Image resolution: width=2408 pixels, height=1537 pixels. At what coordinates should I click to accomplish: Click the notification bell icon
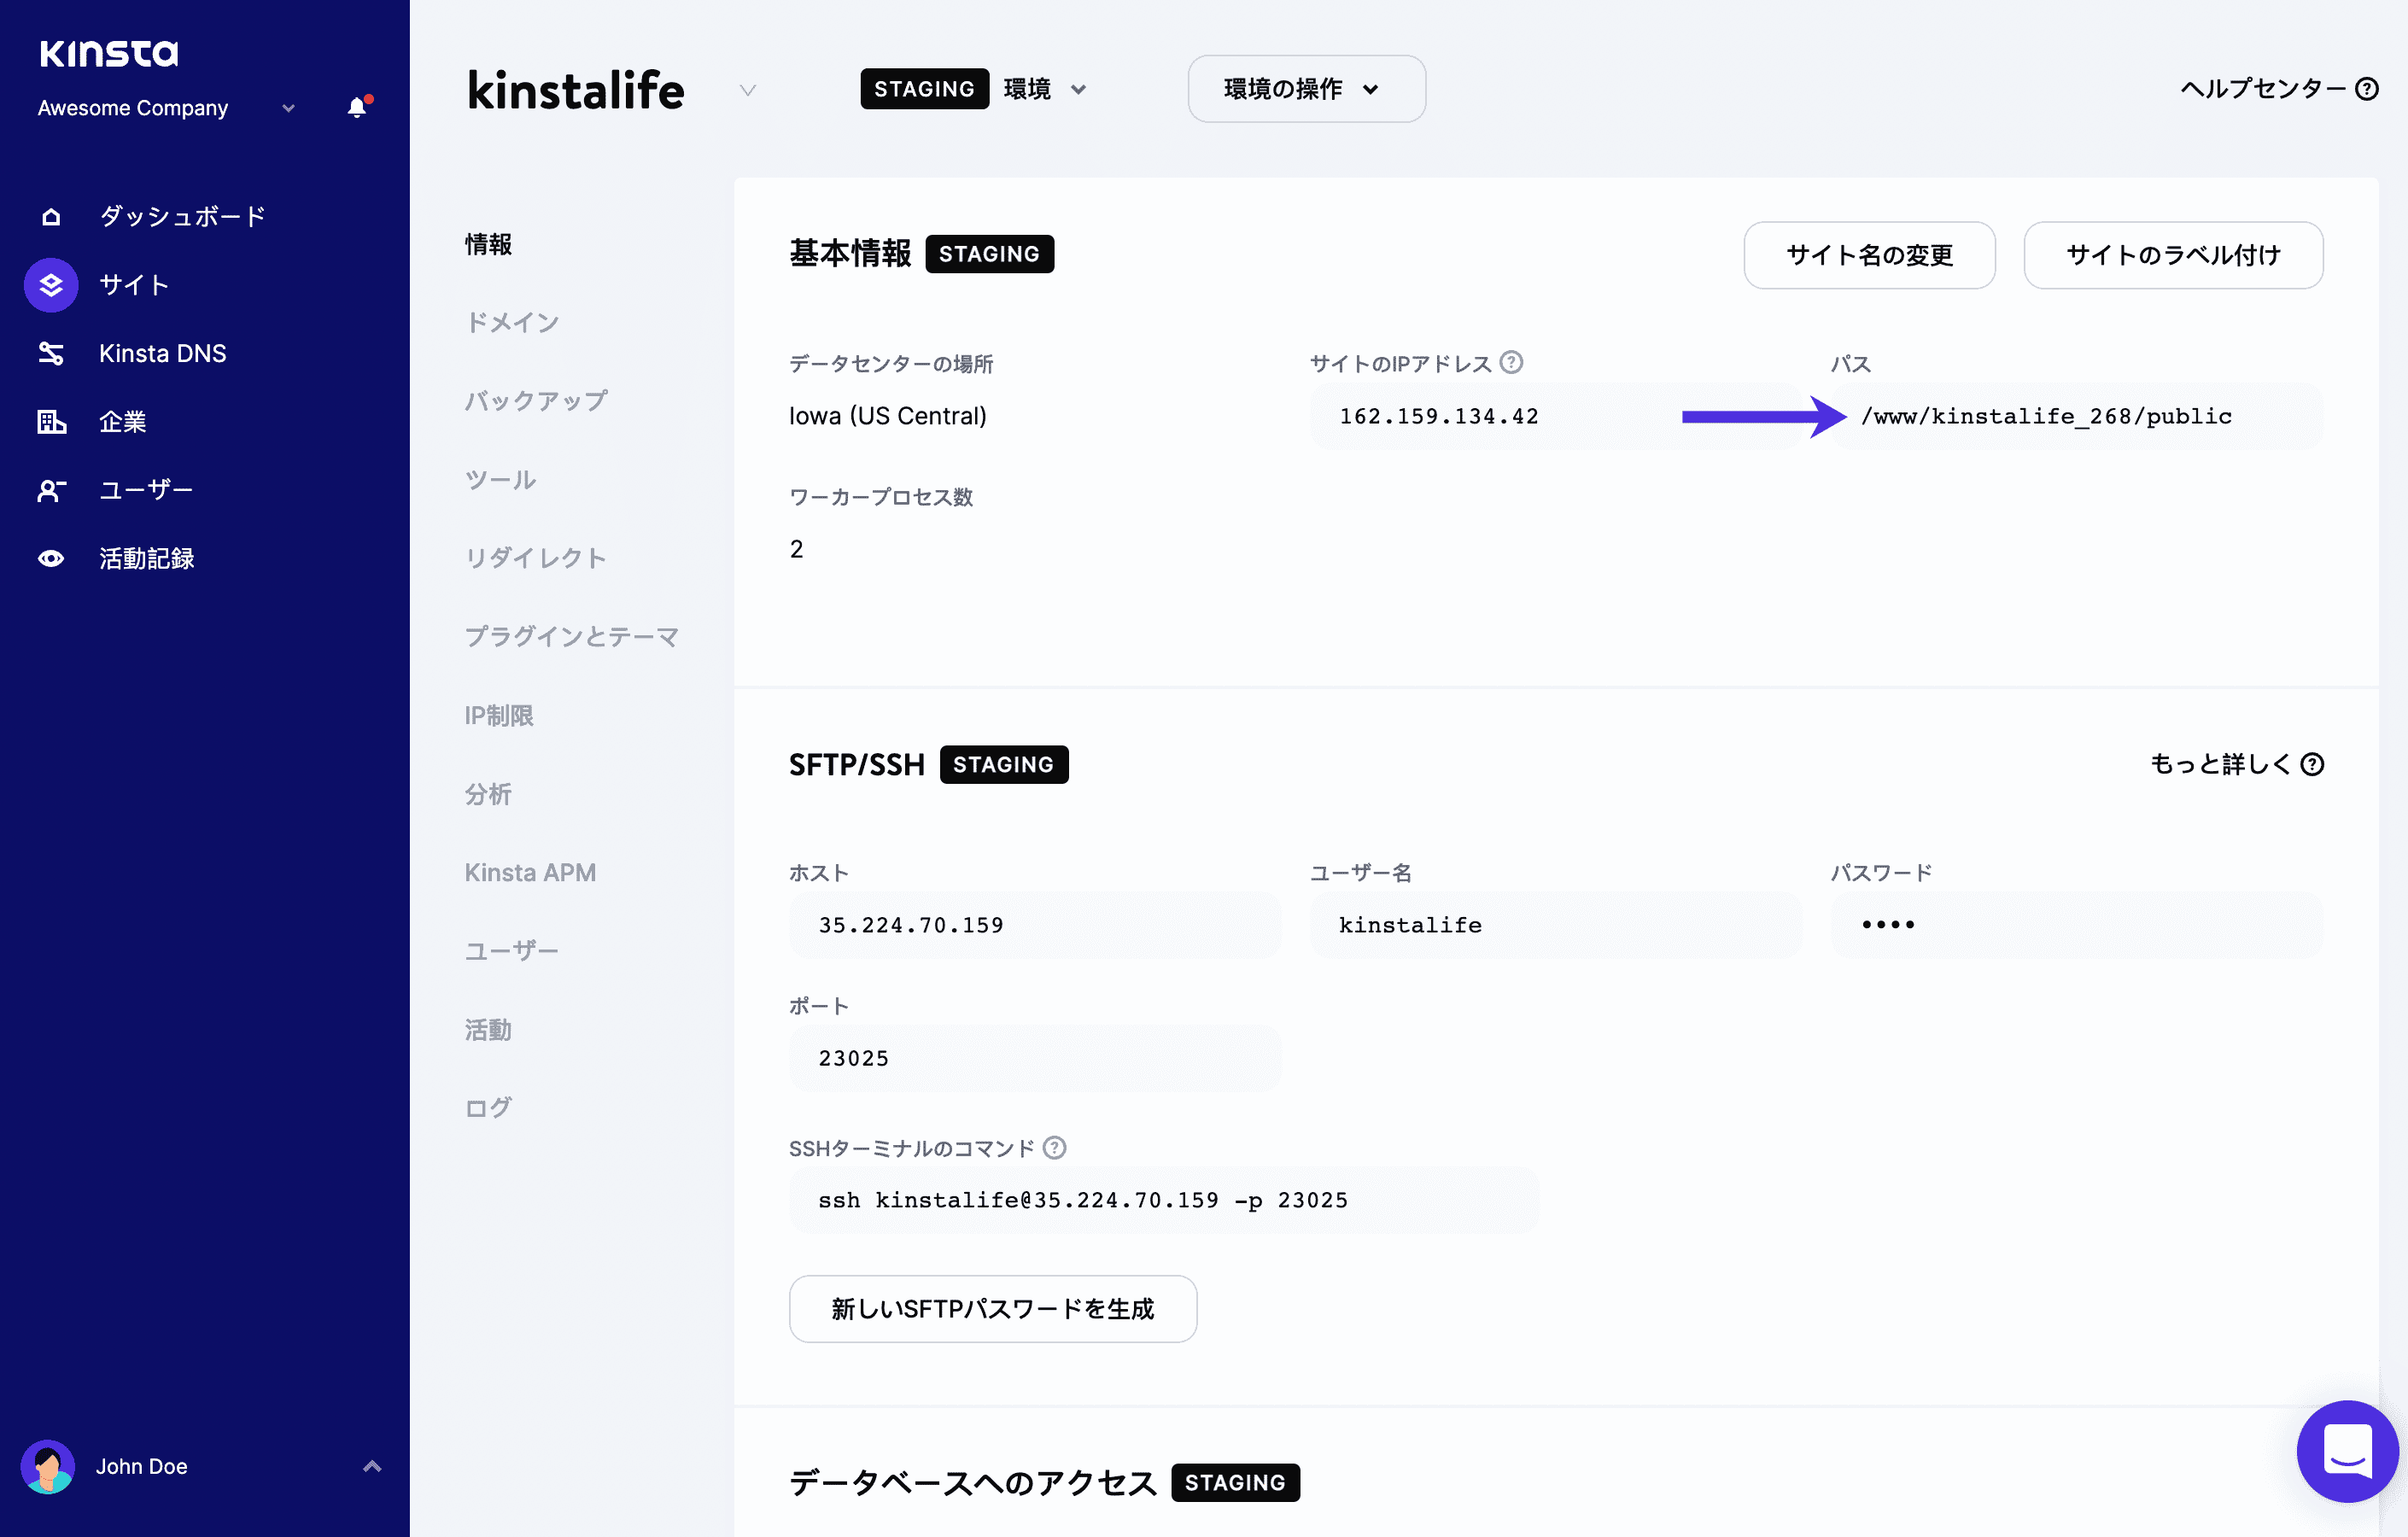point(356,107)
